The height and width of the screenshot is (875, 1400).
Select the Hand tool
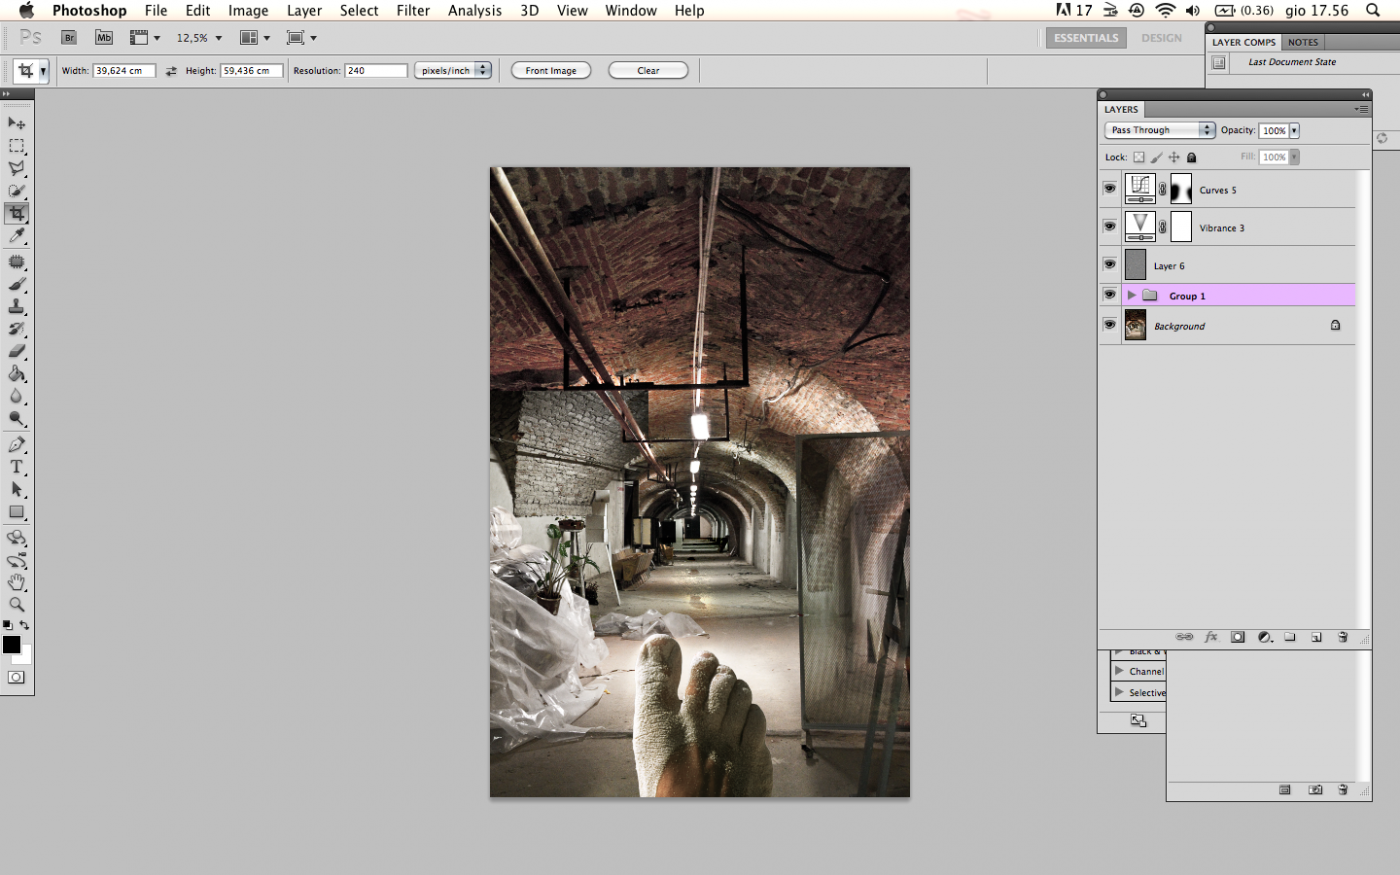(17, 583)
